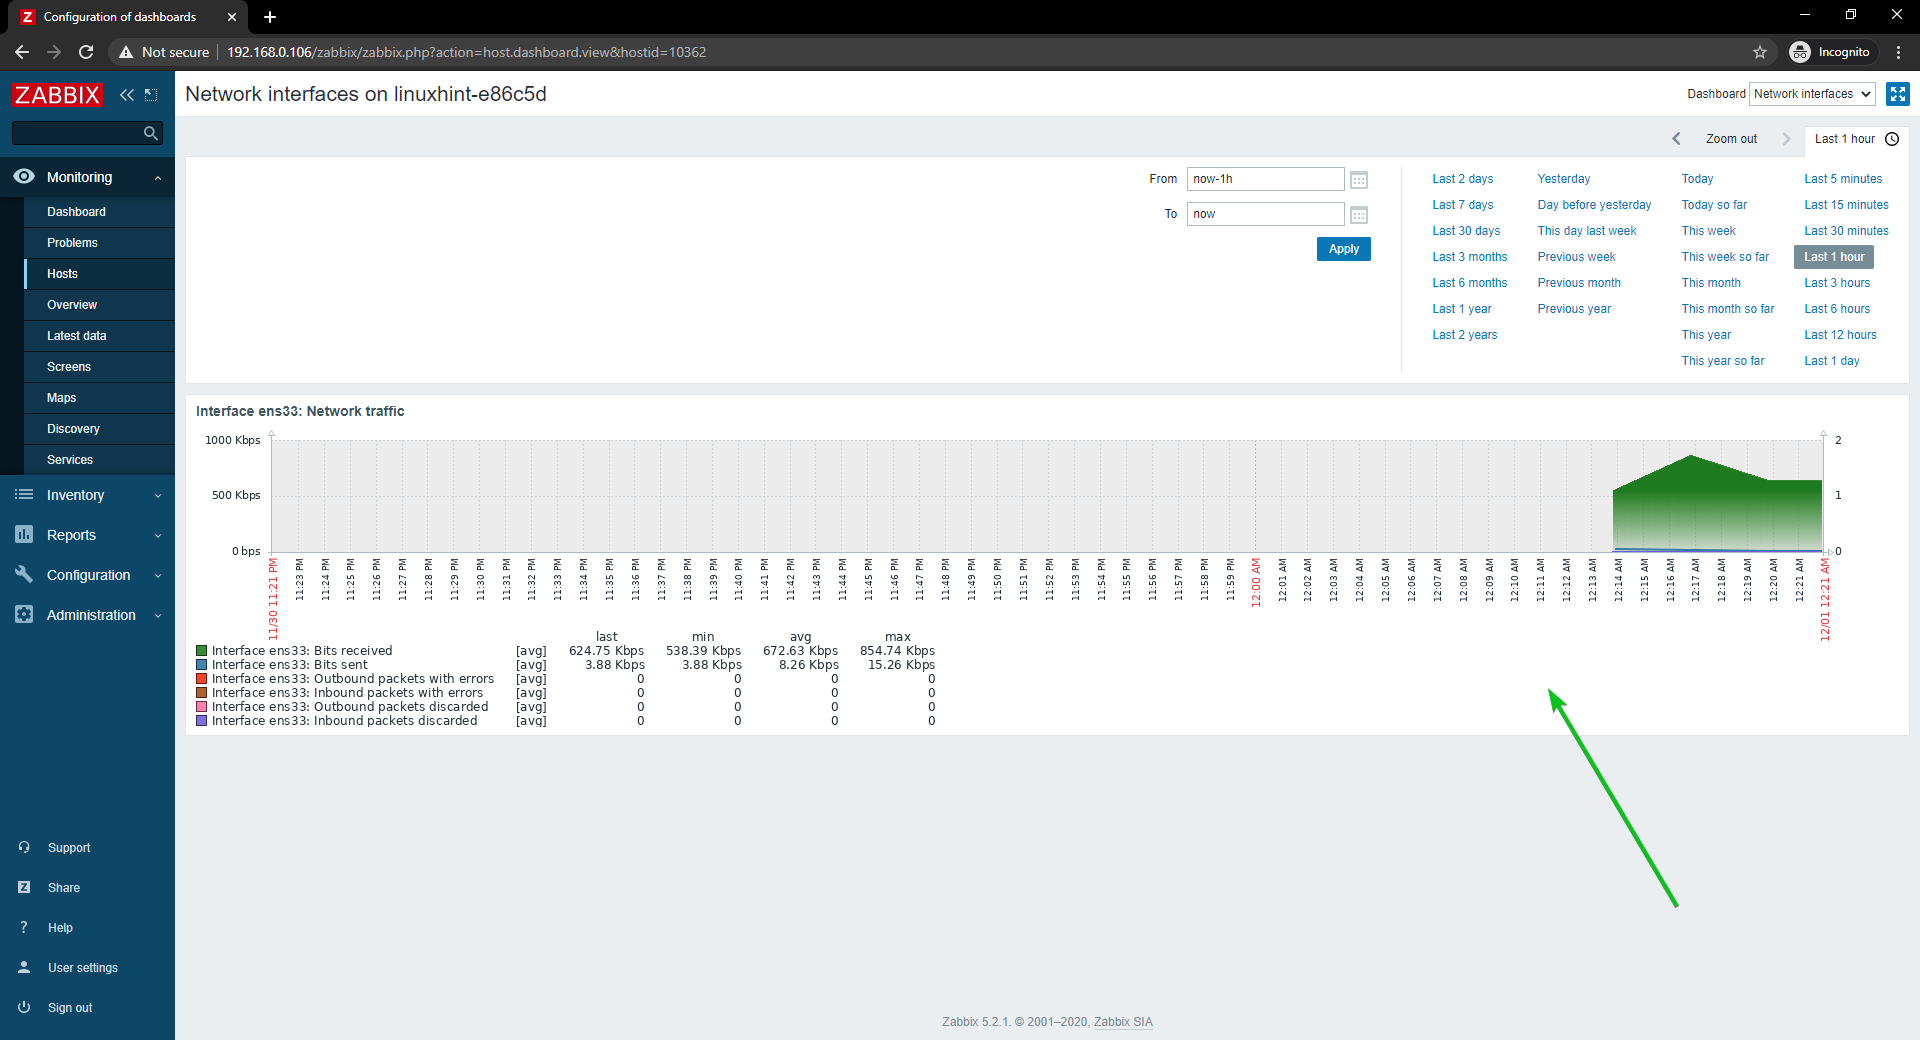
Task: Expand the Configuration menu section
Action: tap(87, 575)
